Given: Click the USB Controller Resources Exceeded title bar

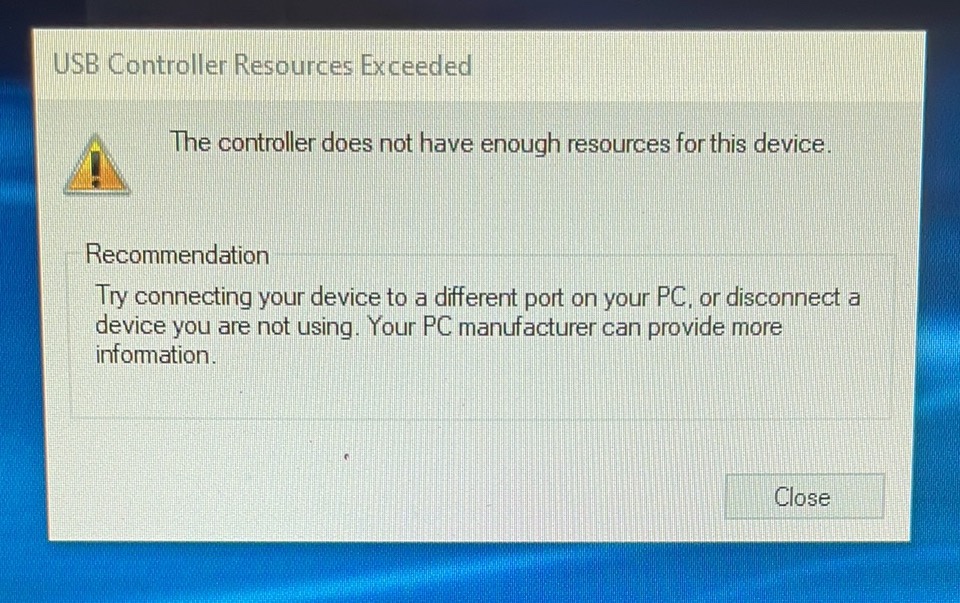Looking at the screenshot, I should pos(479,66).
